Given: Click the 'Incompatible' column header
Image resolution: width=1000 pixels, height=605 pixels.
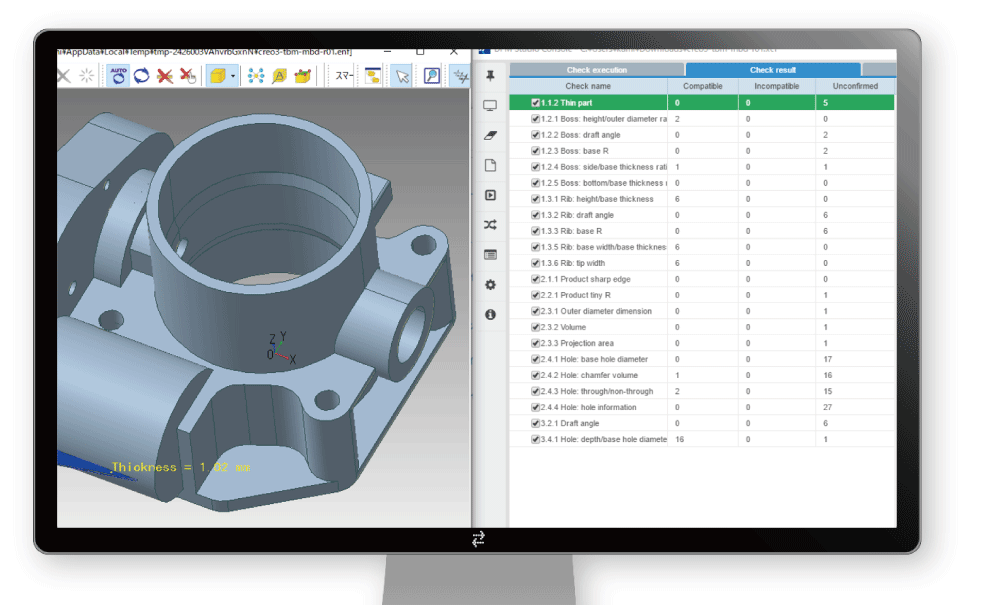Looking at the screenshot, I should [x=777, y=86].
